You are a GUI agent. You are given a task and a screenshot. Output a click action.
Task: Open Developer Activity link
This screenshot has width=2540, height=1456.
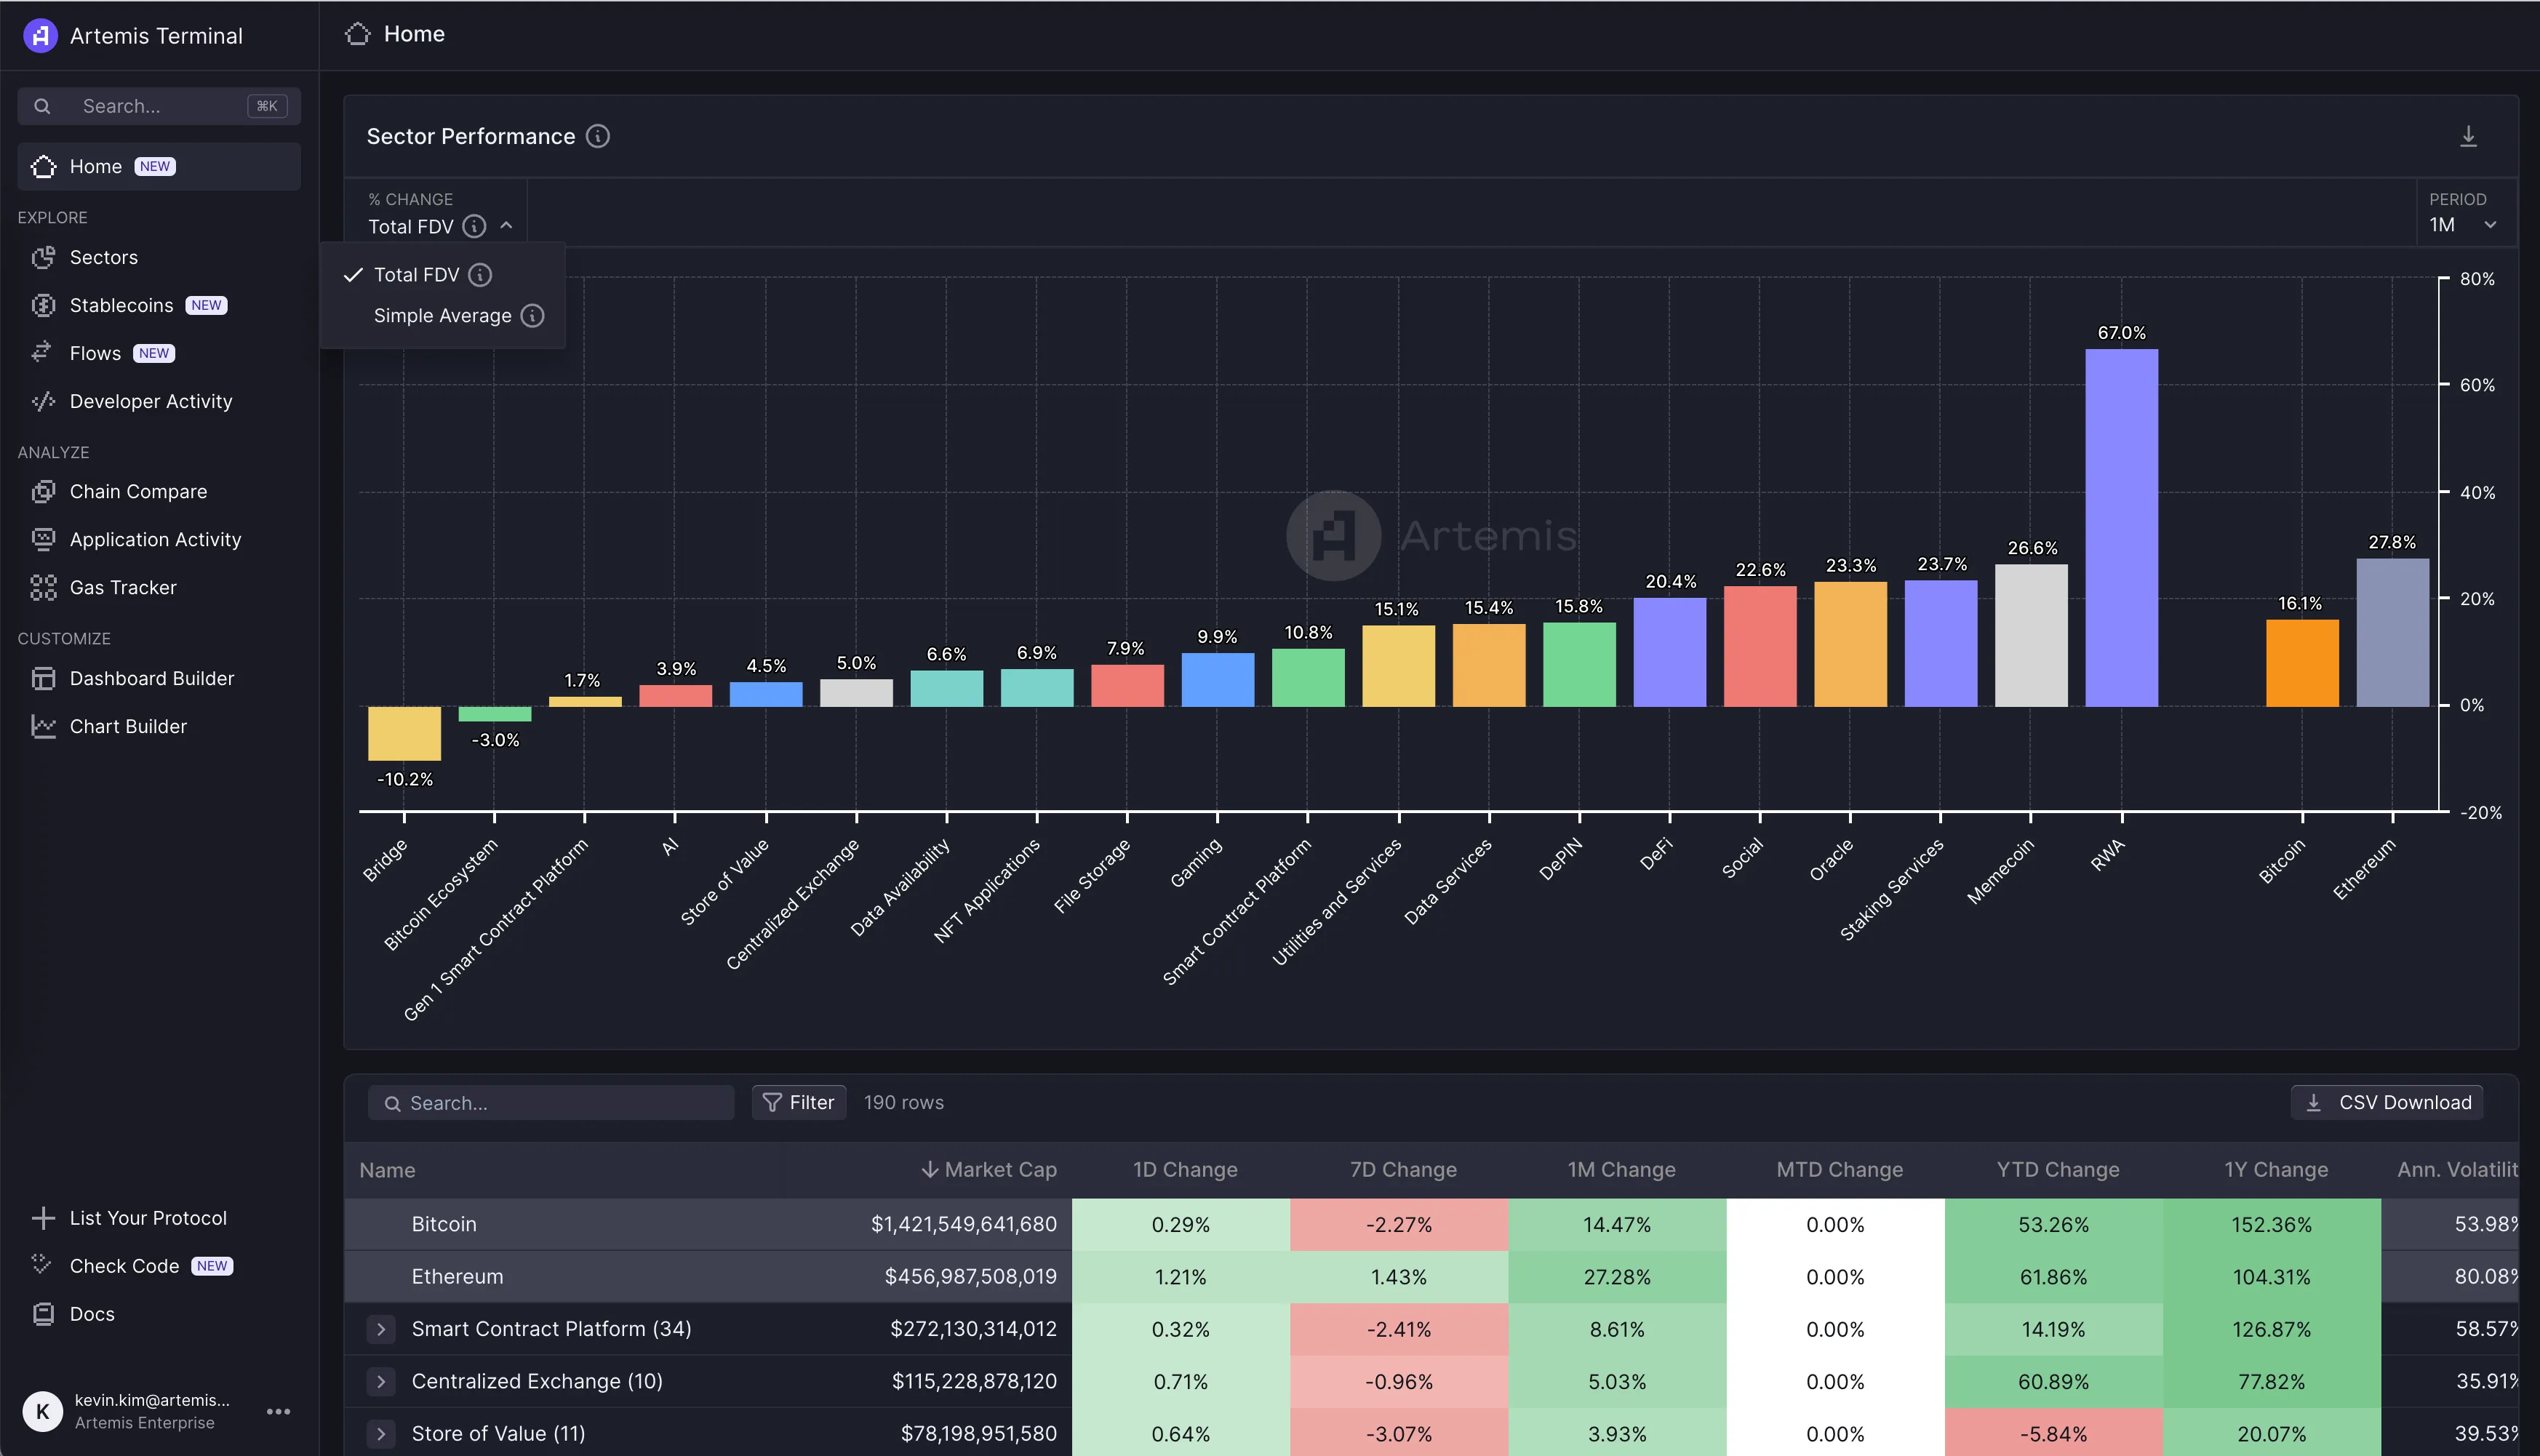tap(150, 402)
